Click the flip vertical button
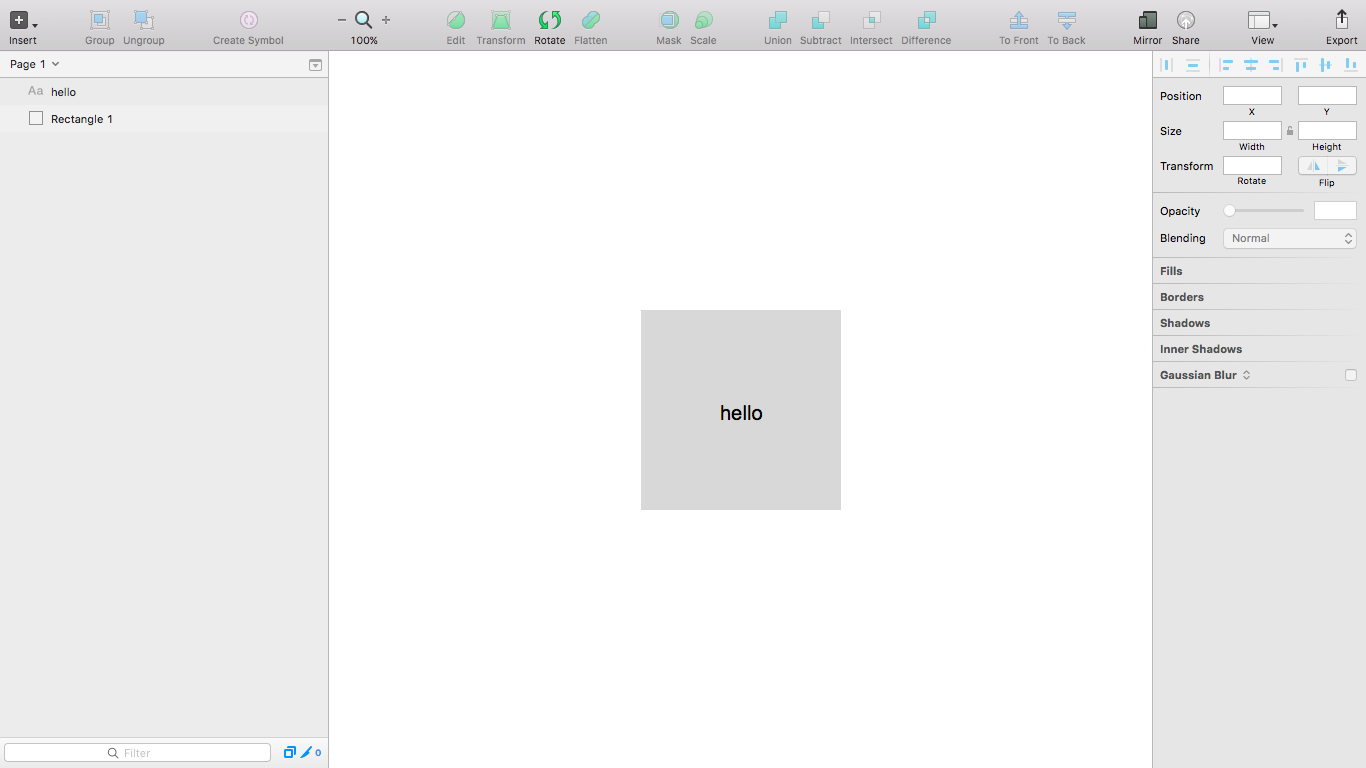 [1342, 166]
